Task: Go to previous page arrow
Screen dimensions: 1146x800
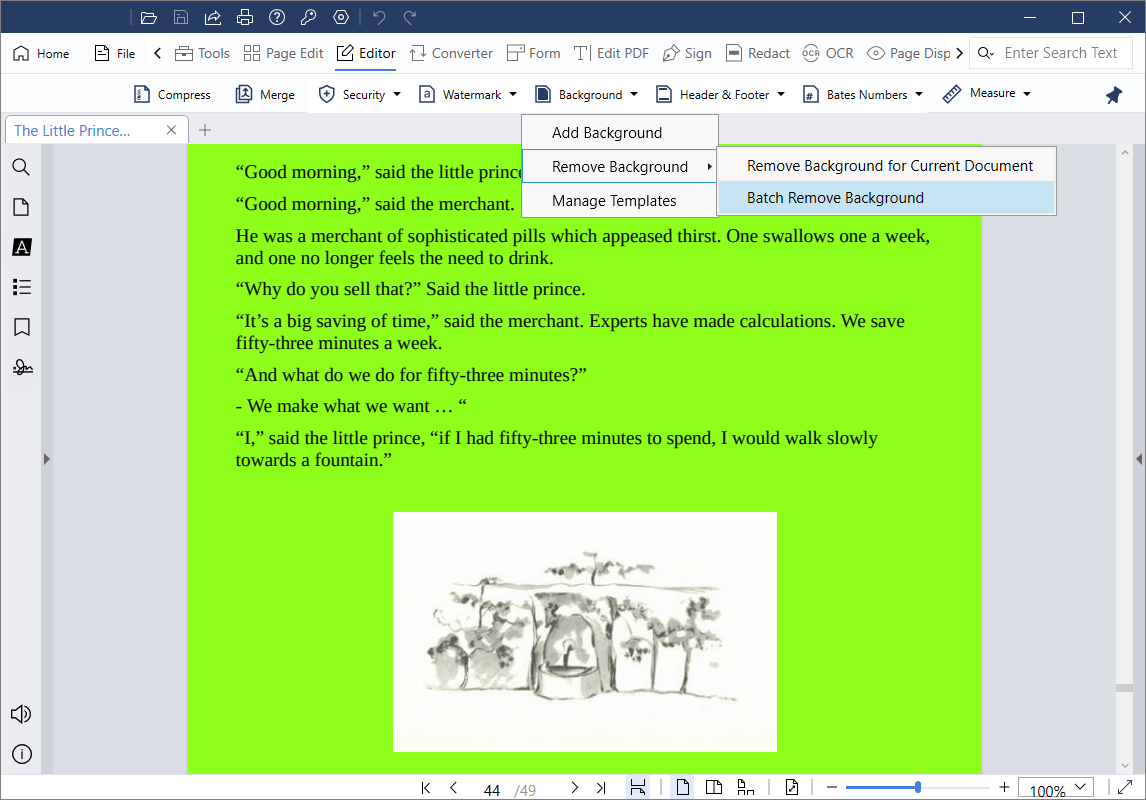Action: [x=454, y=788]
